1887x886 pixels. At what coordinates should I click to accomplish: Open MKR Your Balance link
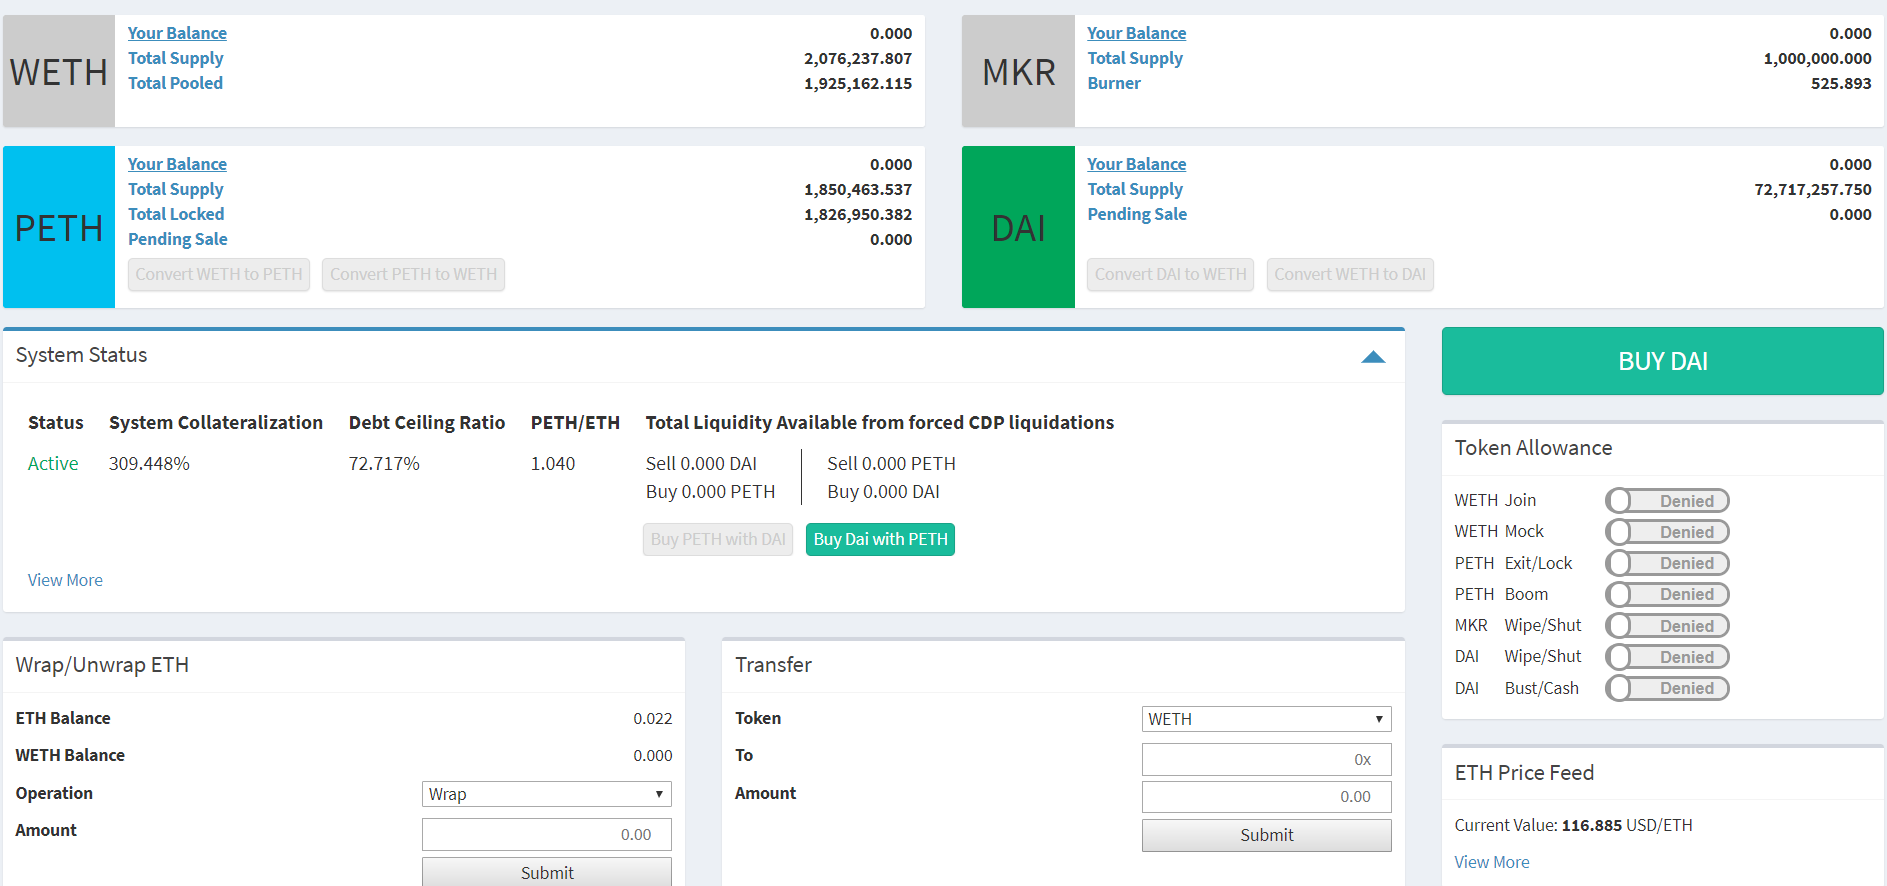tap(1137, 33)
